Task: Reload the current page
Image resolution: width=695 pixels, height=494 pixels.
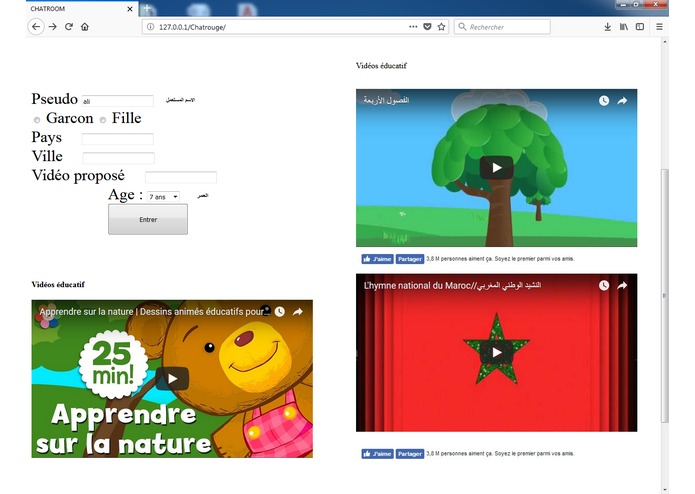Action: click(x=69, y=27)
